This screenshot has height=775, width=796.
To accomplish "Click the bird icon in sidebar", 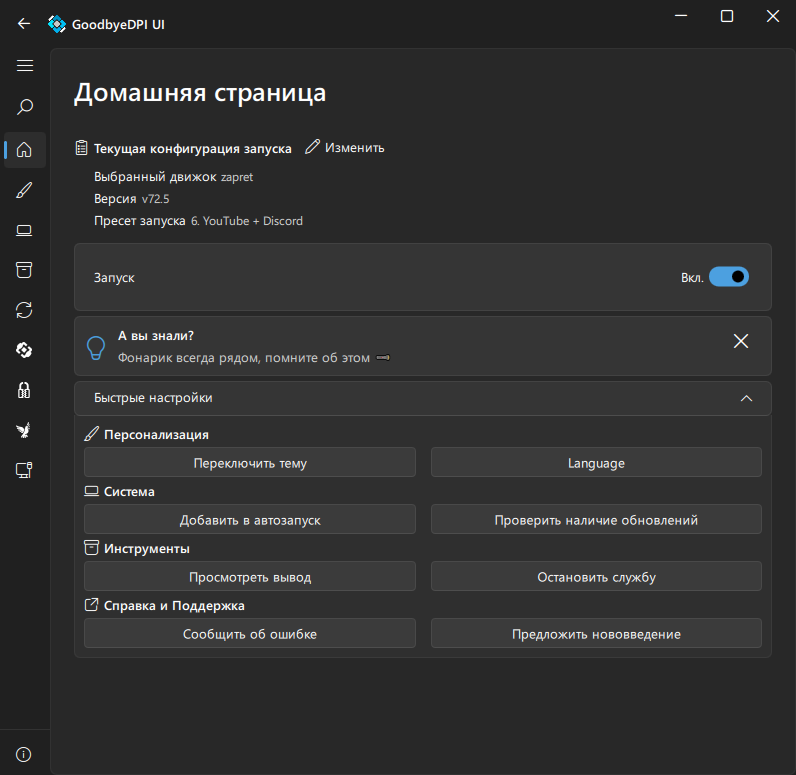I will pyautogui.click(x=25, y=430).
